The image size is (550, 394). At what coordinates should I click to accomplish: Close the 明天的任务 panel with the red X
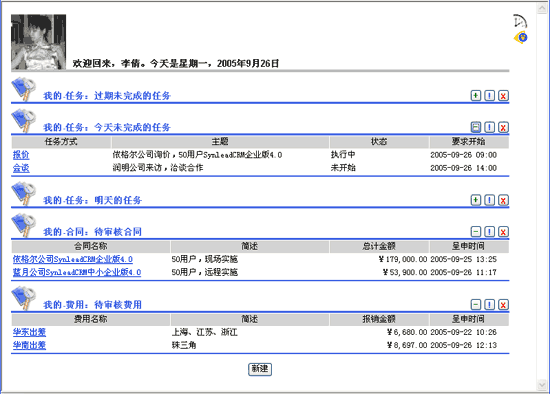tap(503, 200)
